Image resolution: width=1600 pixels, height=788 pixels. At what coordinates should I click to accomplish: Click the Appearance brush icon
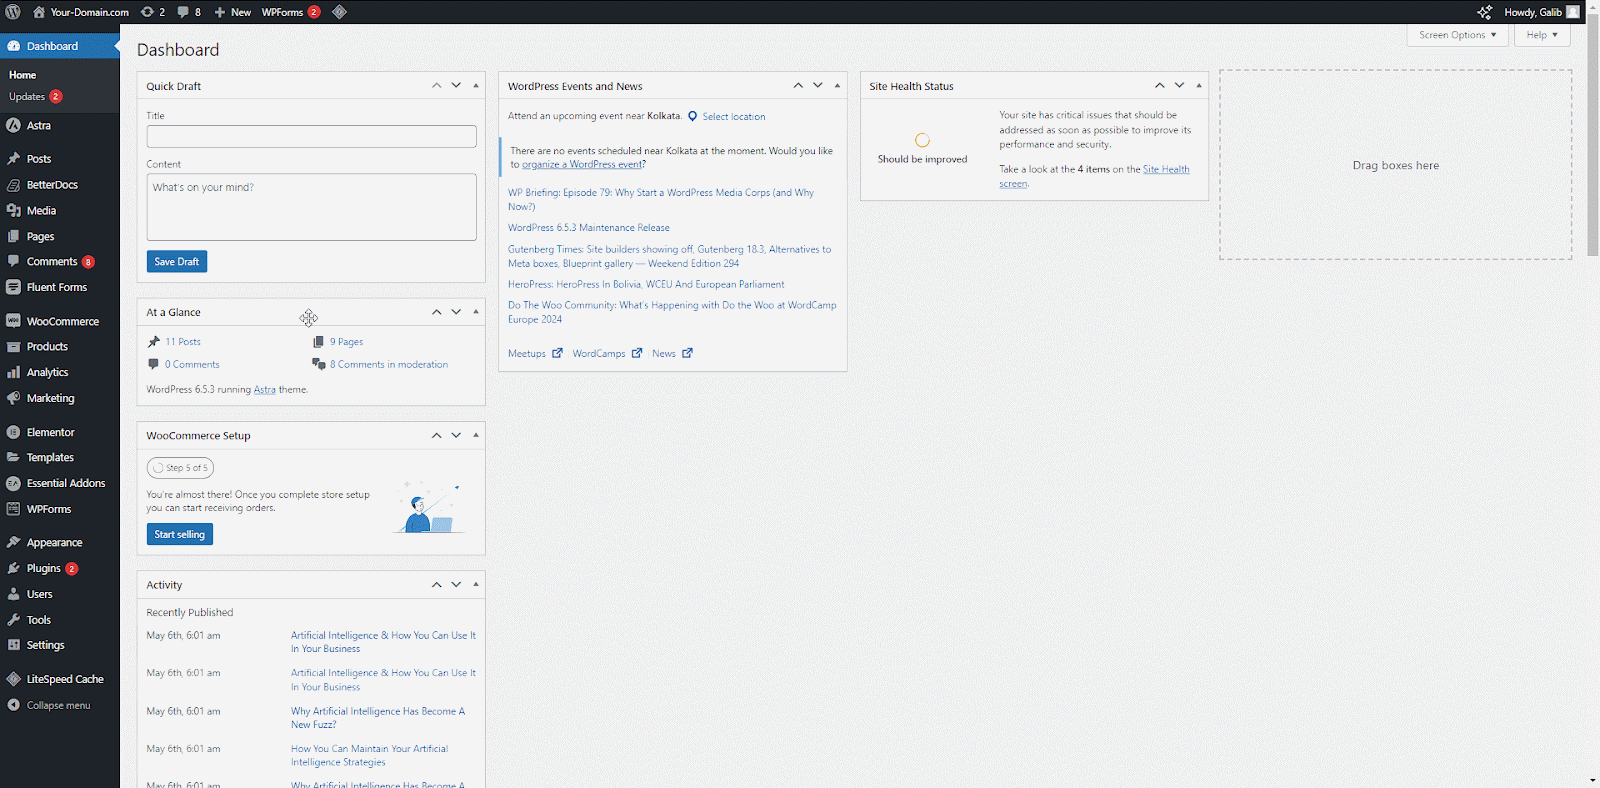[x=13, y=542]
